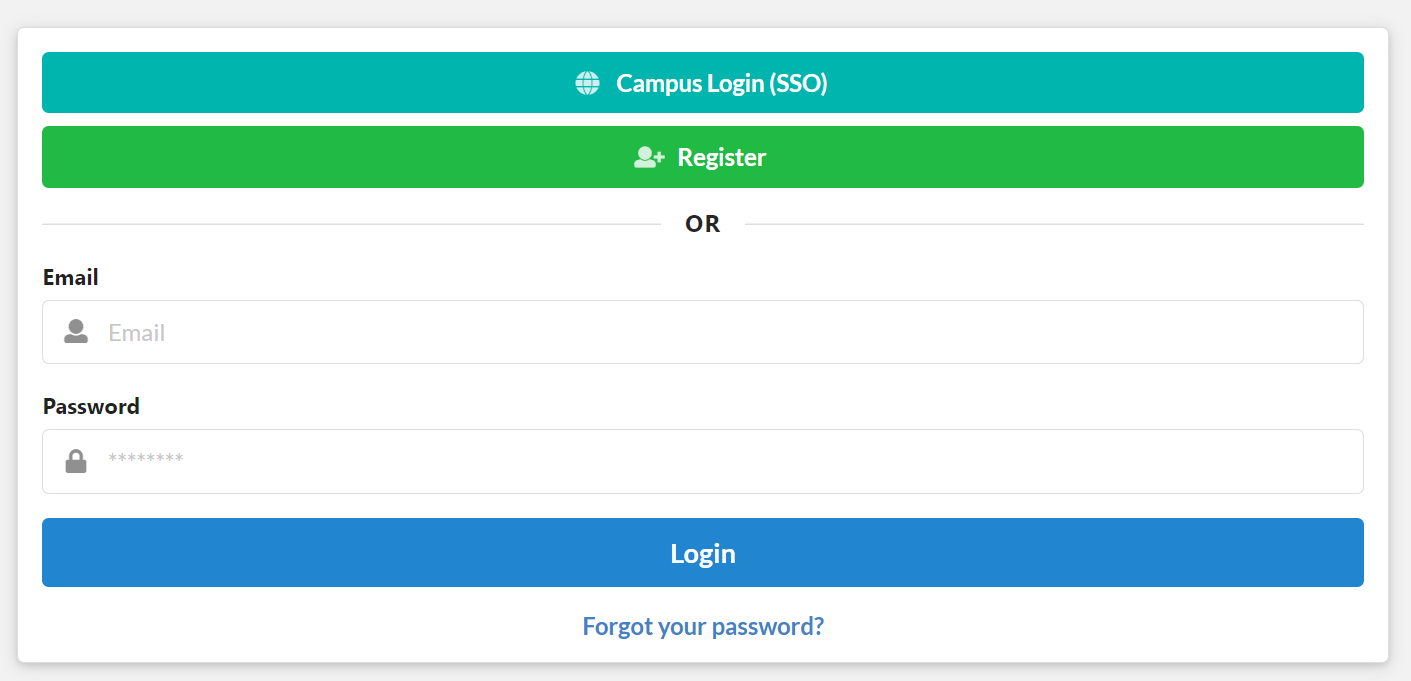
Task: Click the word 'Login' on blue button
Action: tap(703, 553)
